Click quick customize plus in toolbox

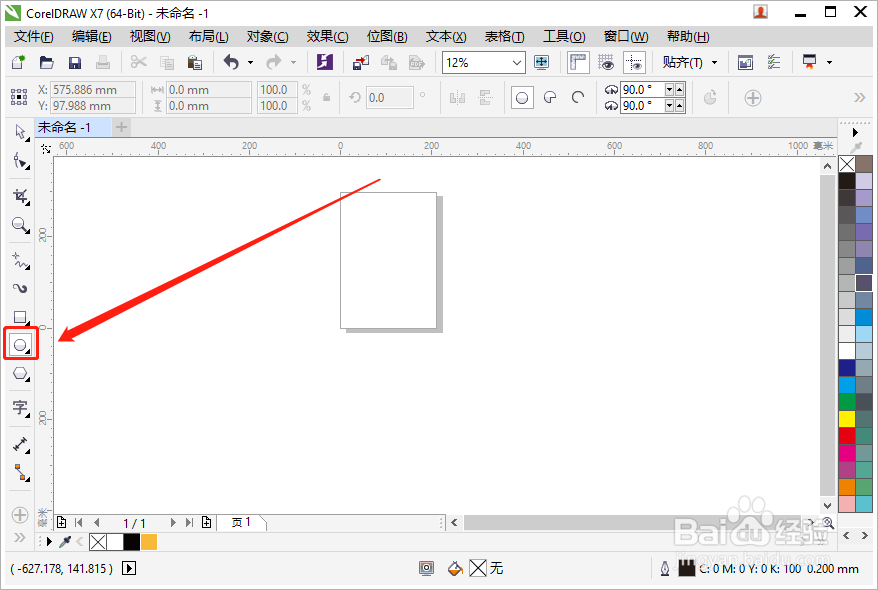(20, 515)
